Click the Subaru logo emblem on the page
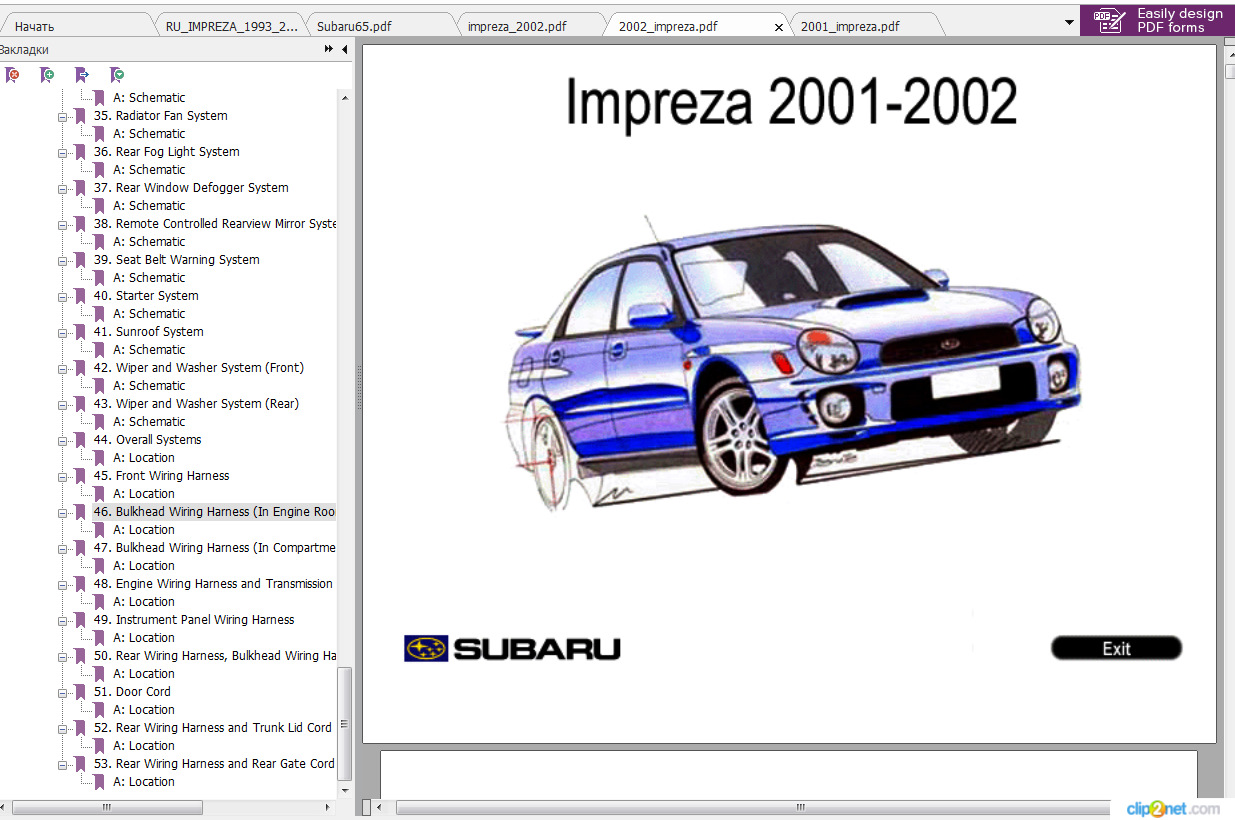This screenshot has width=1235, height=820. point(426,649)
